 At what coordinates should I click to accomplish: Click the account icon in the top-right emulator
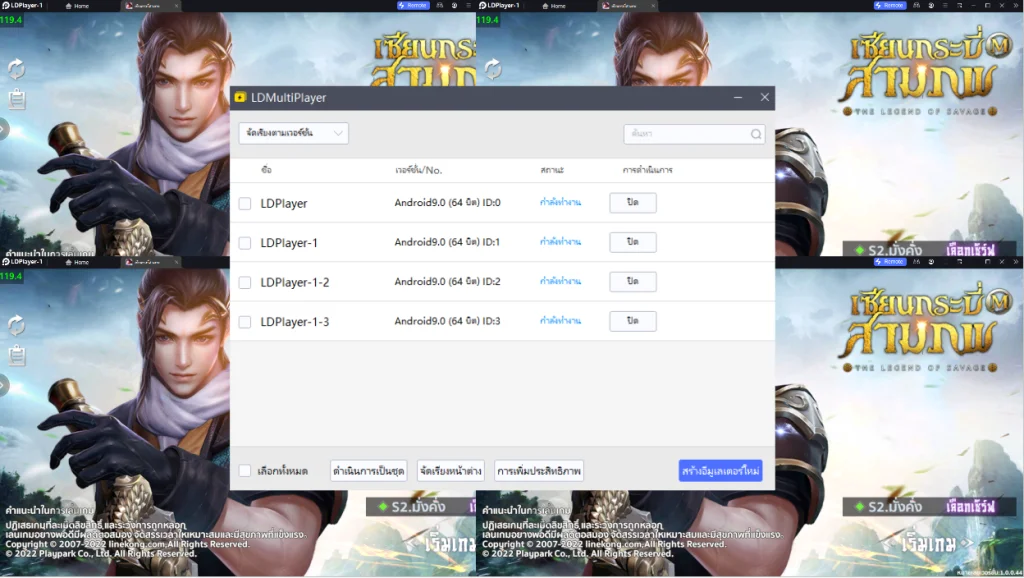tap(931, 5)
